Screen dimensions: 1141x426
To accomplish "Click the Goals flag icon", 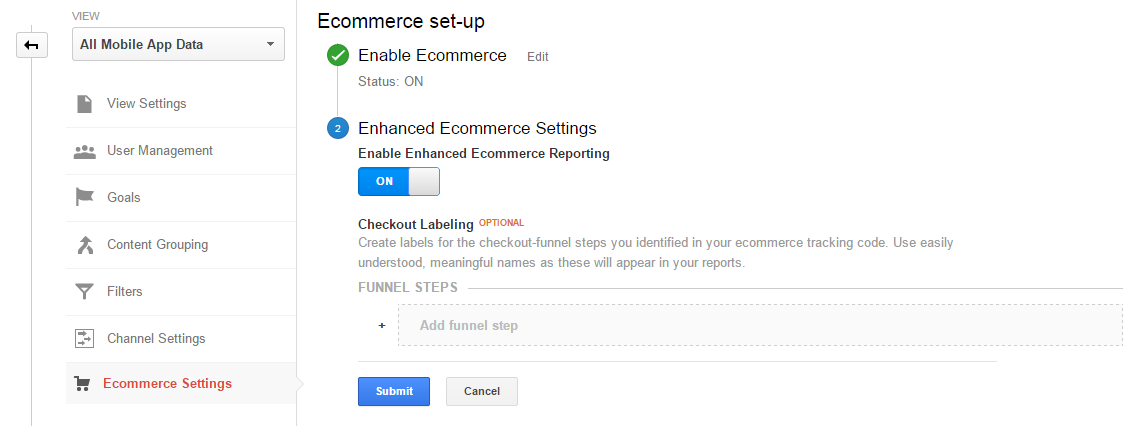I will (85, 197).
